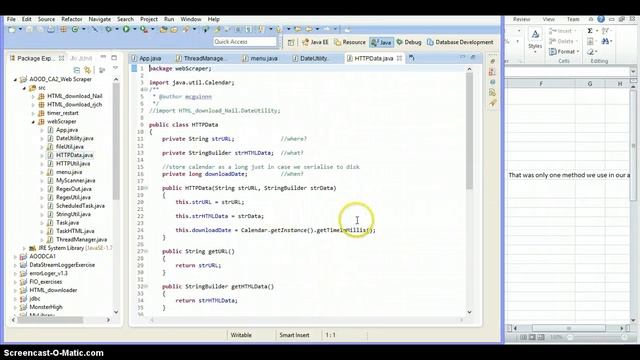Click the Excel zoom slider
The width and height of the screenshot is (640, 360).
click(596, 337)
